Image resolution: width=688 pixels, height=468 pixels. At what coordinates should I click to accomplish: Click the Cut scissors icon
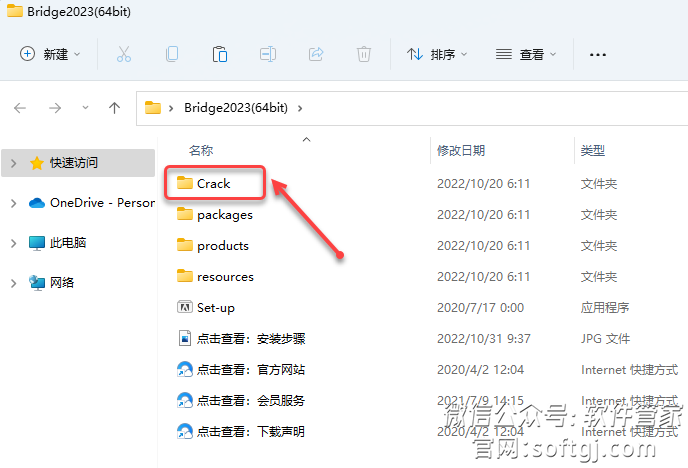(124, 54)
